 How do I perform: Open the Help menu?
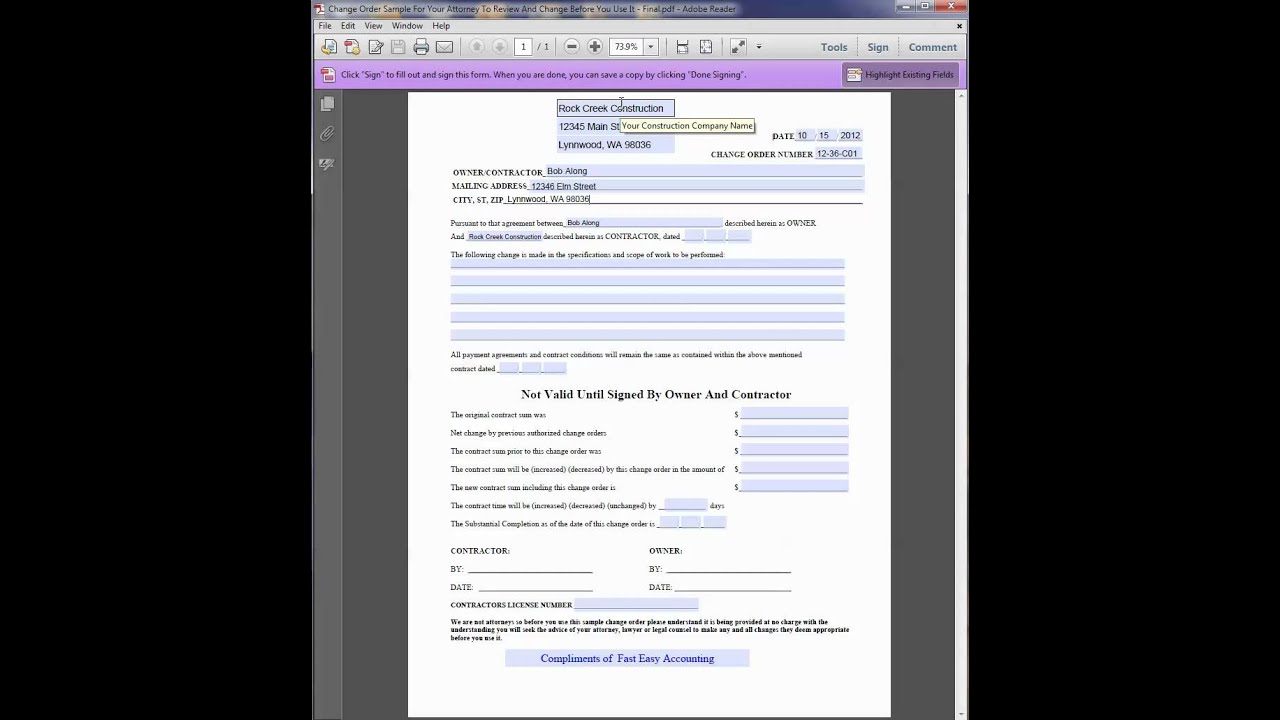click(441, 26)
